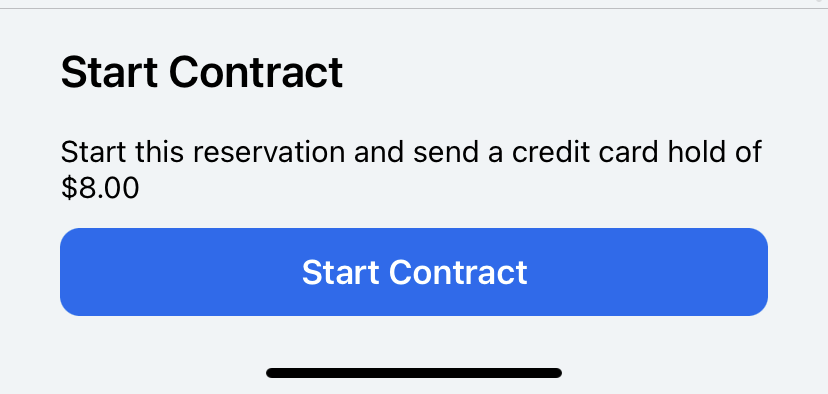
Task: Tap the iOS home indicator bar
Action: (x=414, y=373)
